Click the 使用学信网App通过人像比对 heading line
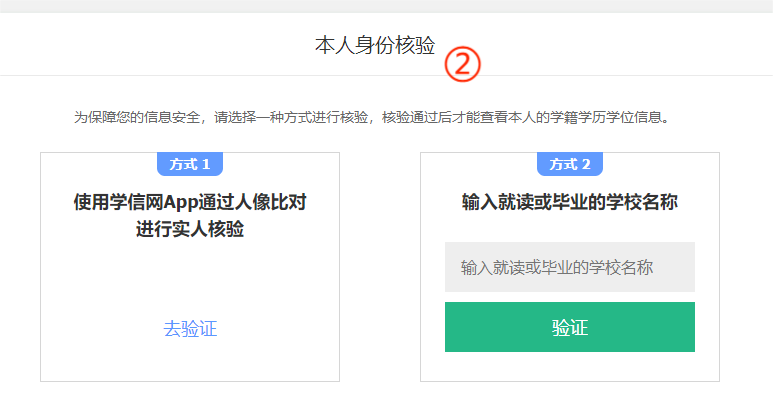 coord(190,202)
